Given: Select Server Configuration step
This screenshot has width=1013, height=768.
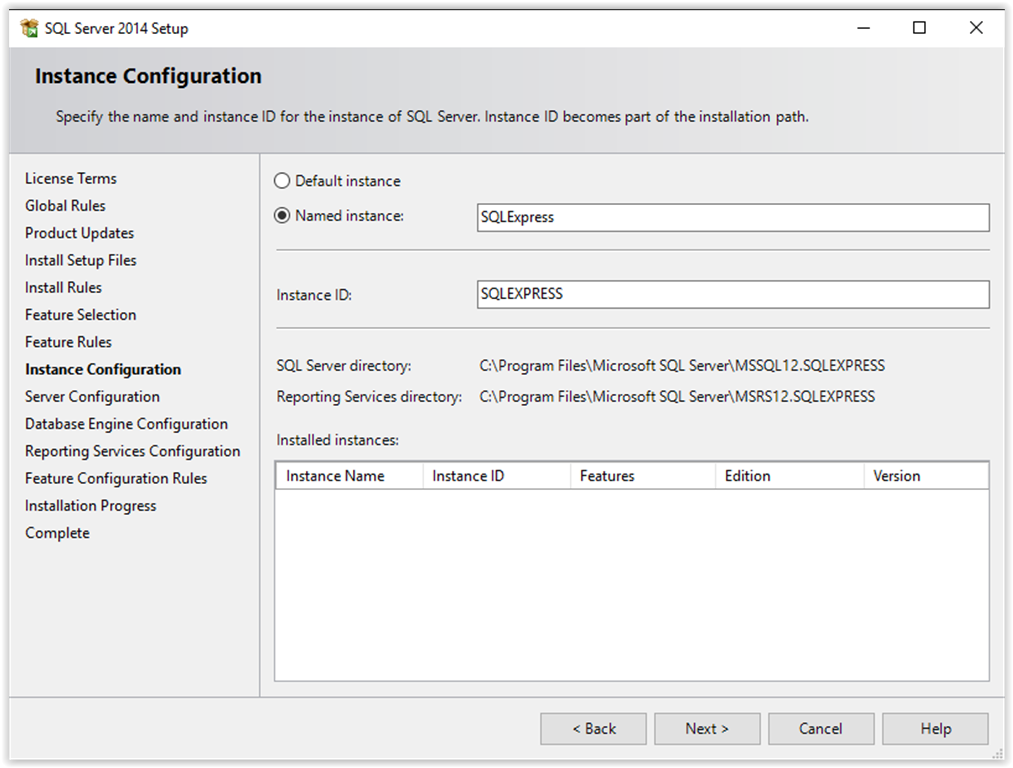Looking at the screenshot, I should point(92,397).
